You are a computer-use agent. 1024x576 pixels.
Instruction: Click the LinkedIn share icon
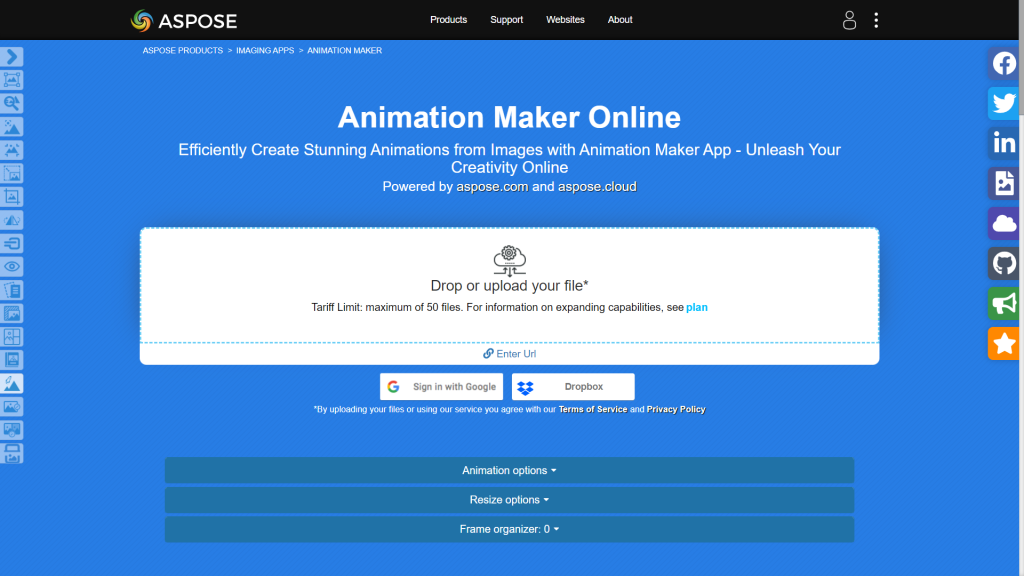[x=1003, y=143]
